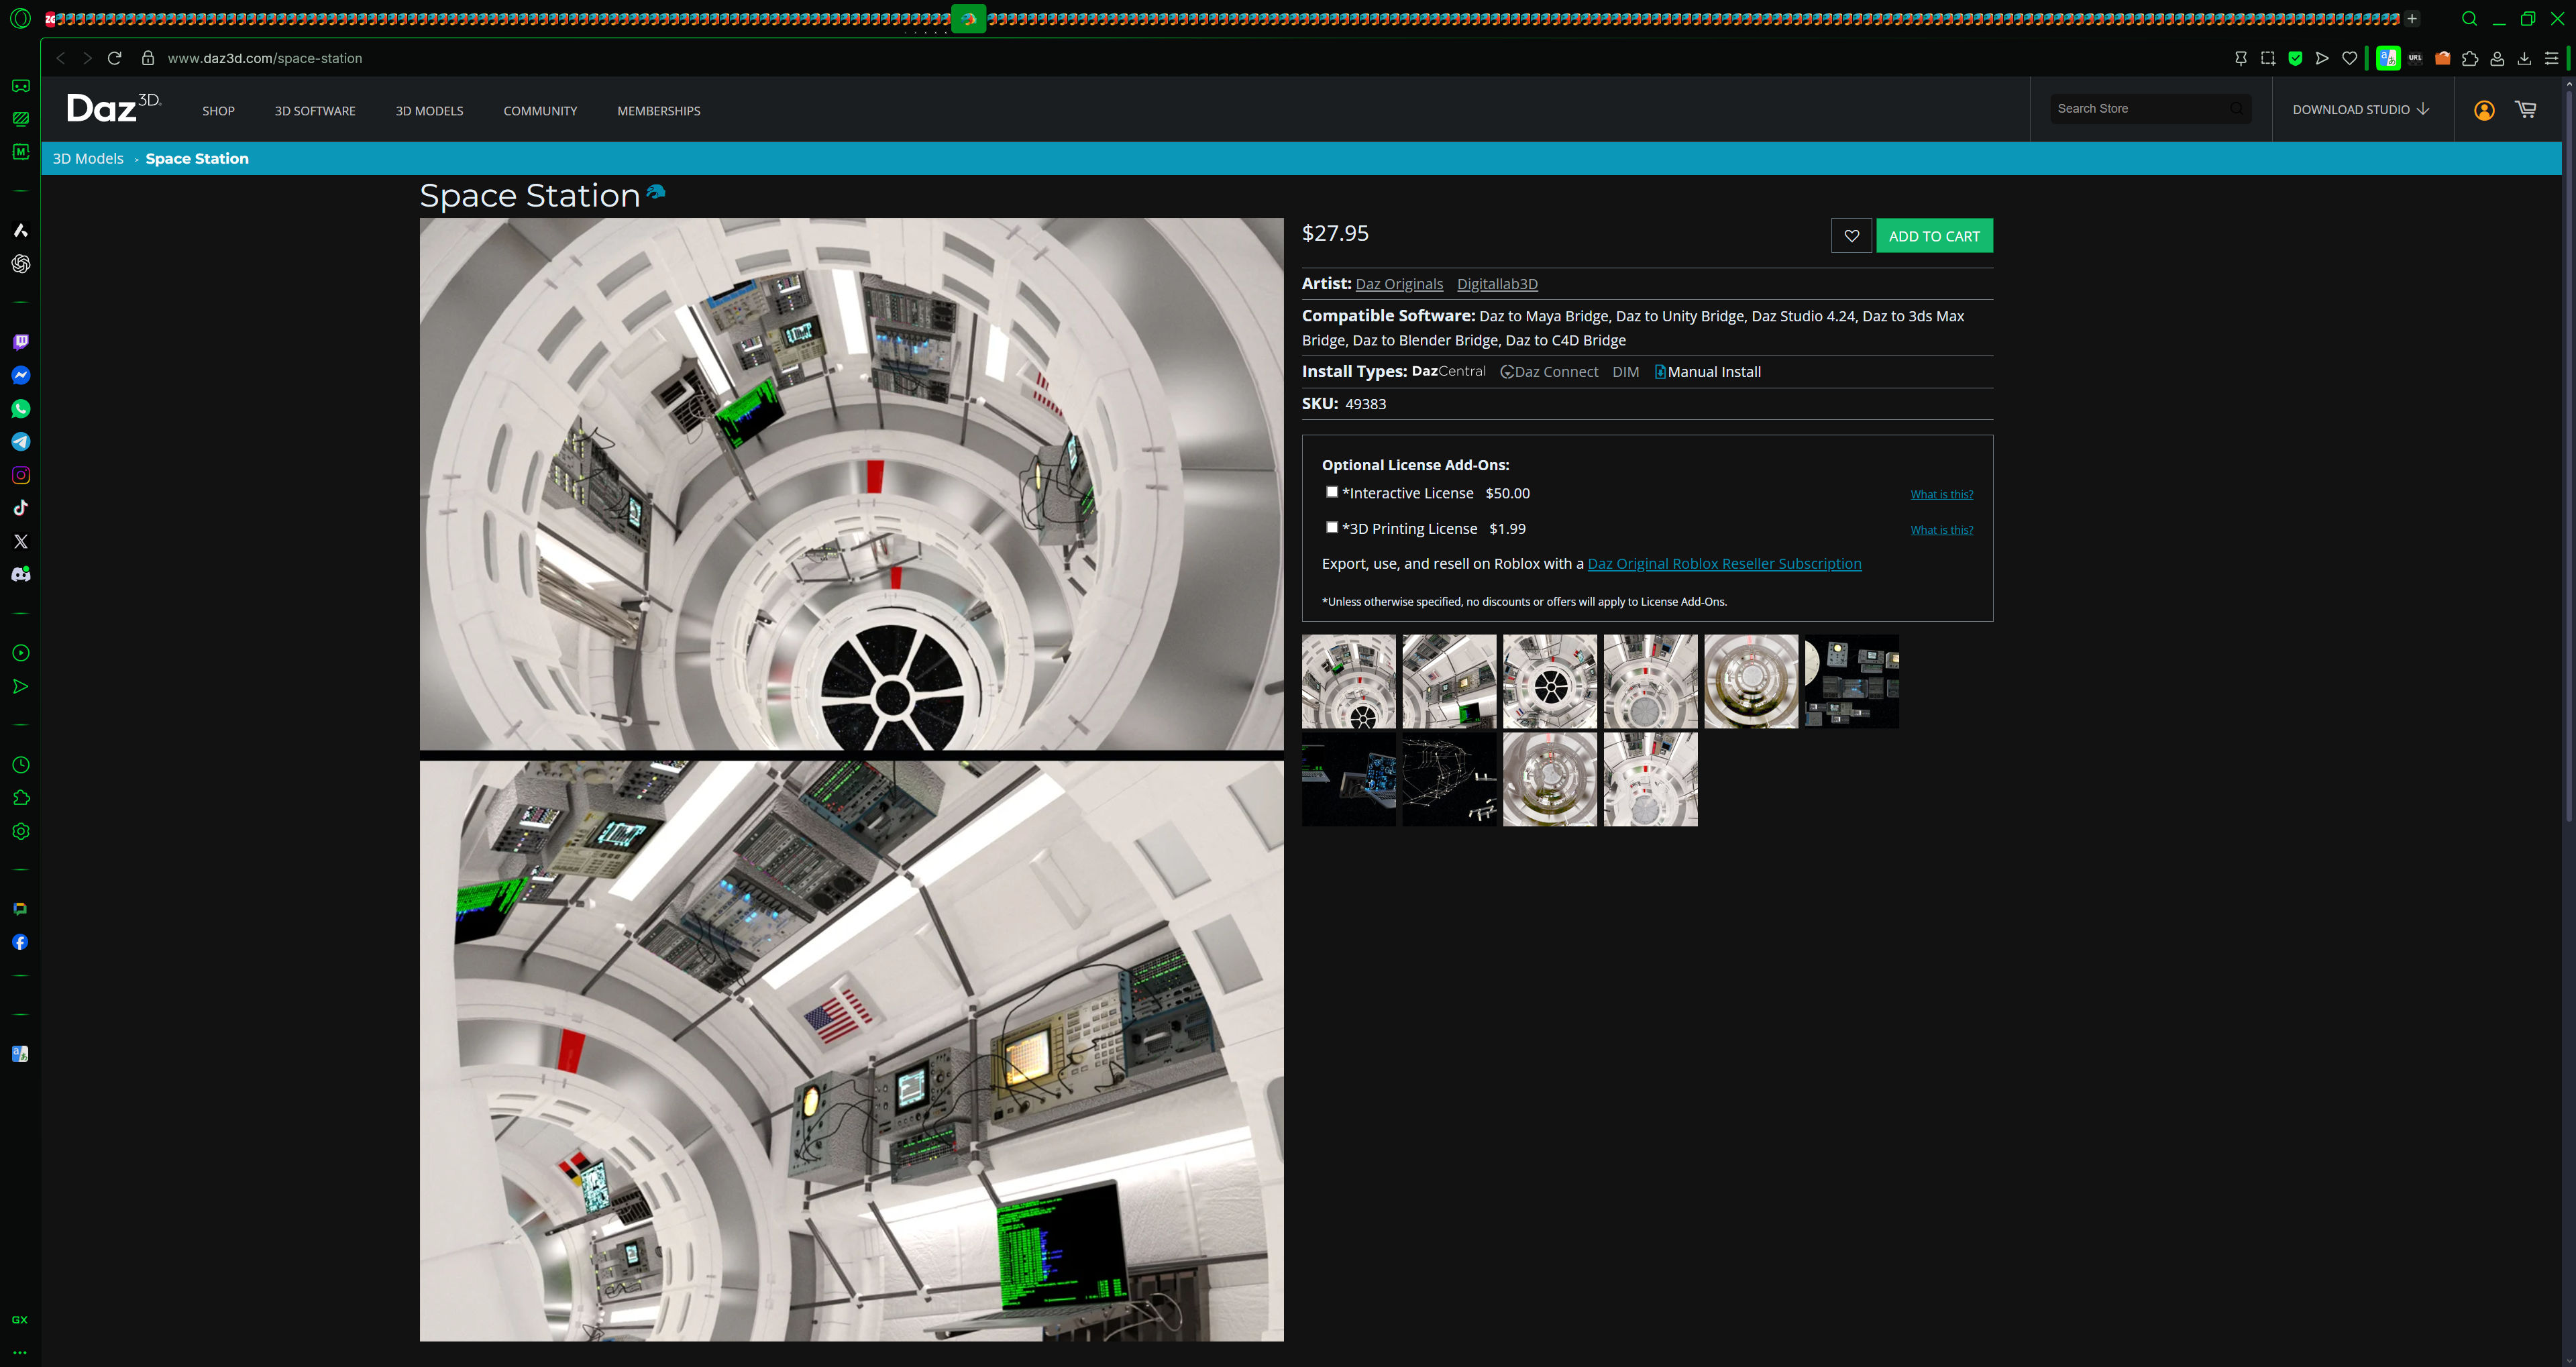Open the Memberships menu

coord(658,111)
